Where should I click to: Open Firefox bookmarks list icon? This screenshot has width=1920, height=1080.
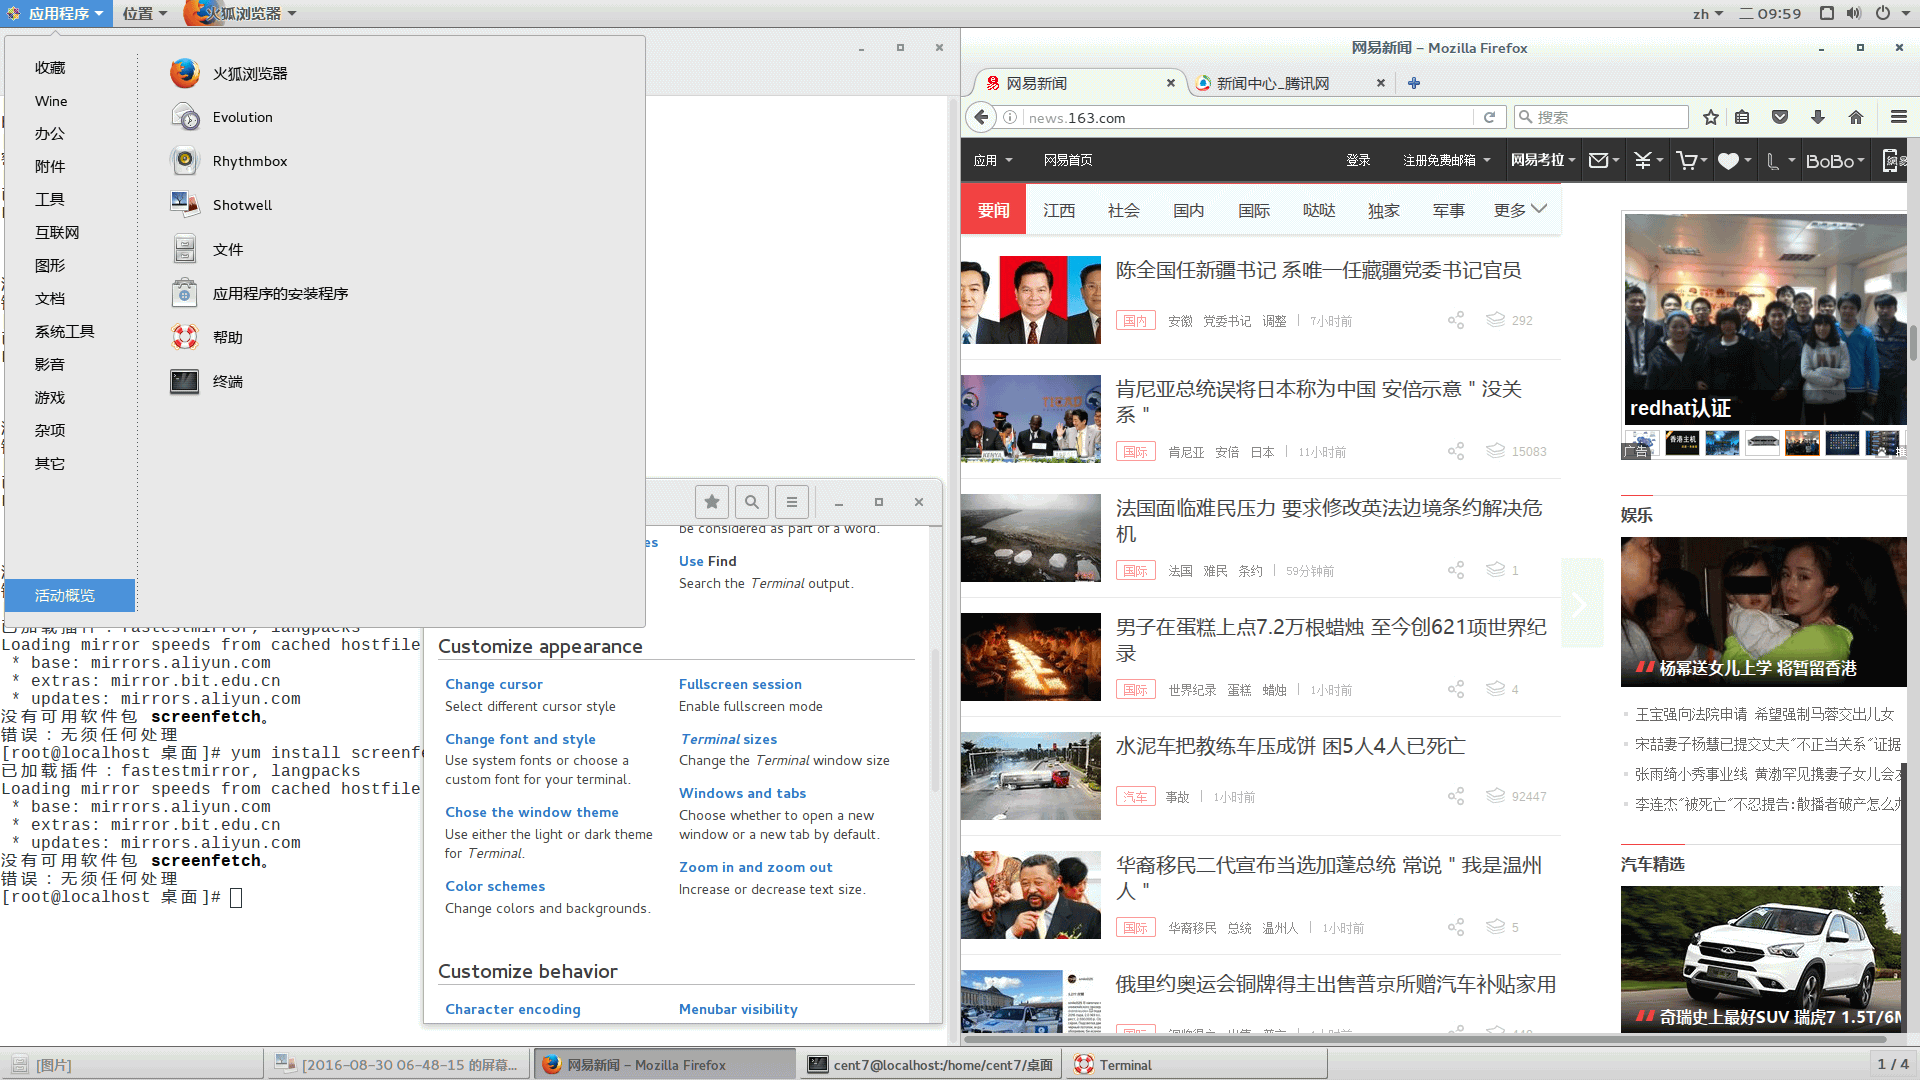pyautogui.click(x=1742, y=117)
